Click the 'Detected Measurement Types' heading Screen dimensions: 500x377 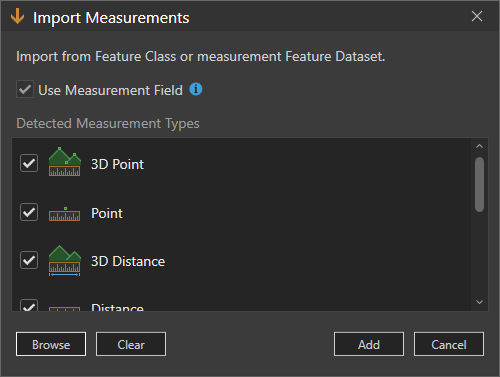[108, 123]
